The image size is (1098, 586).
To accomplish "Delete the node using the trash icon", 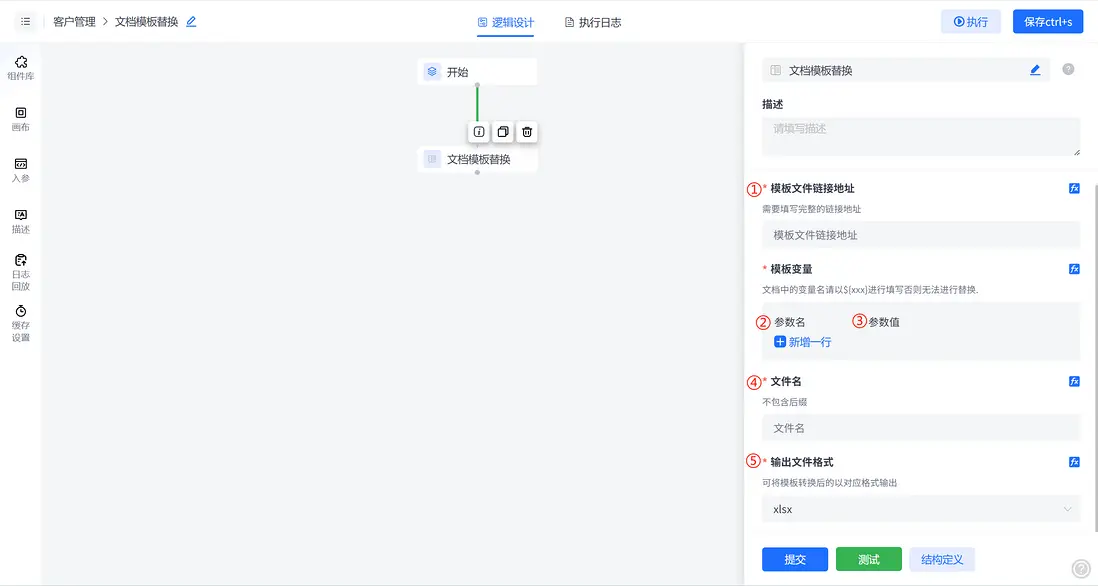I will pos(527,131).
